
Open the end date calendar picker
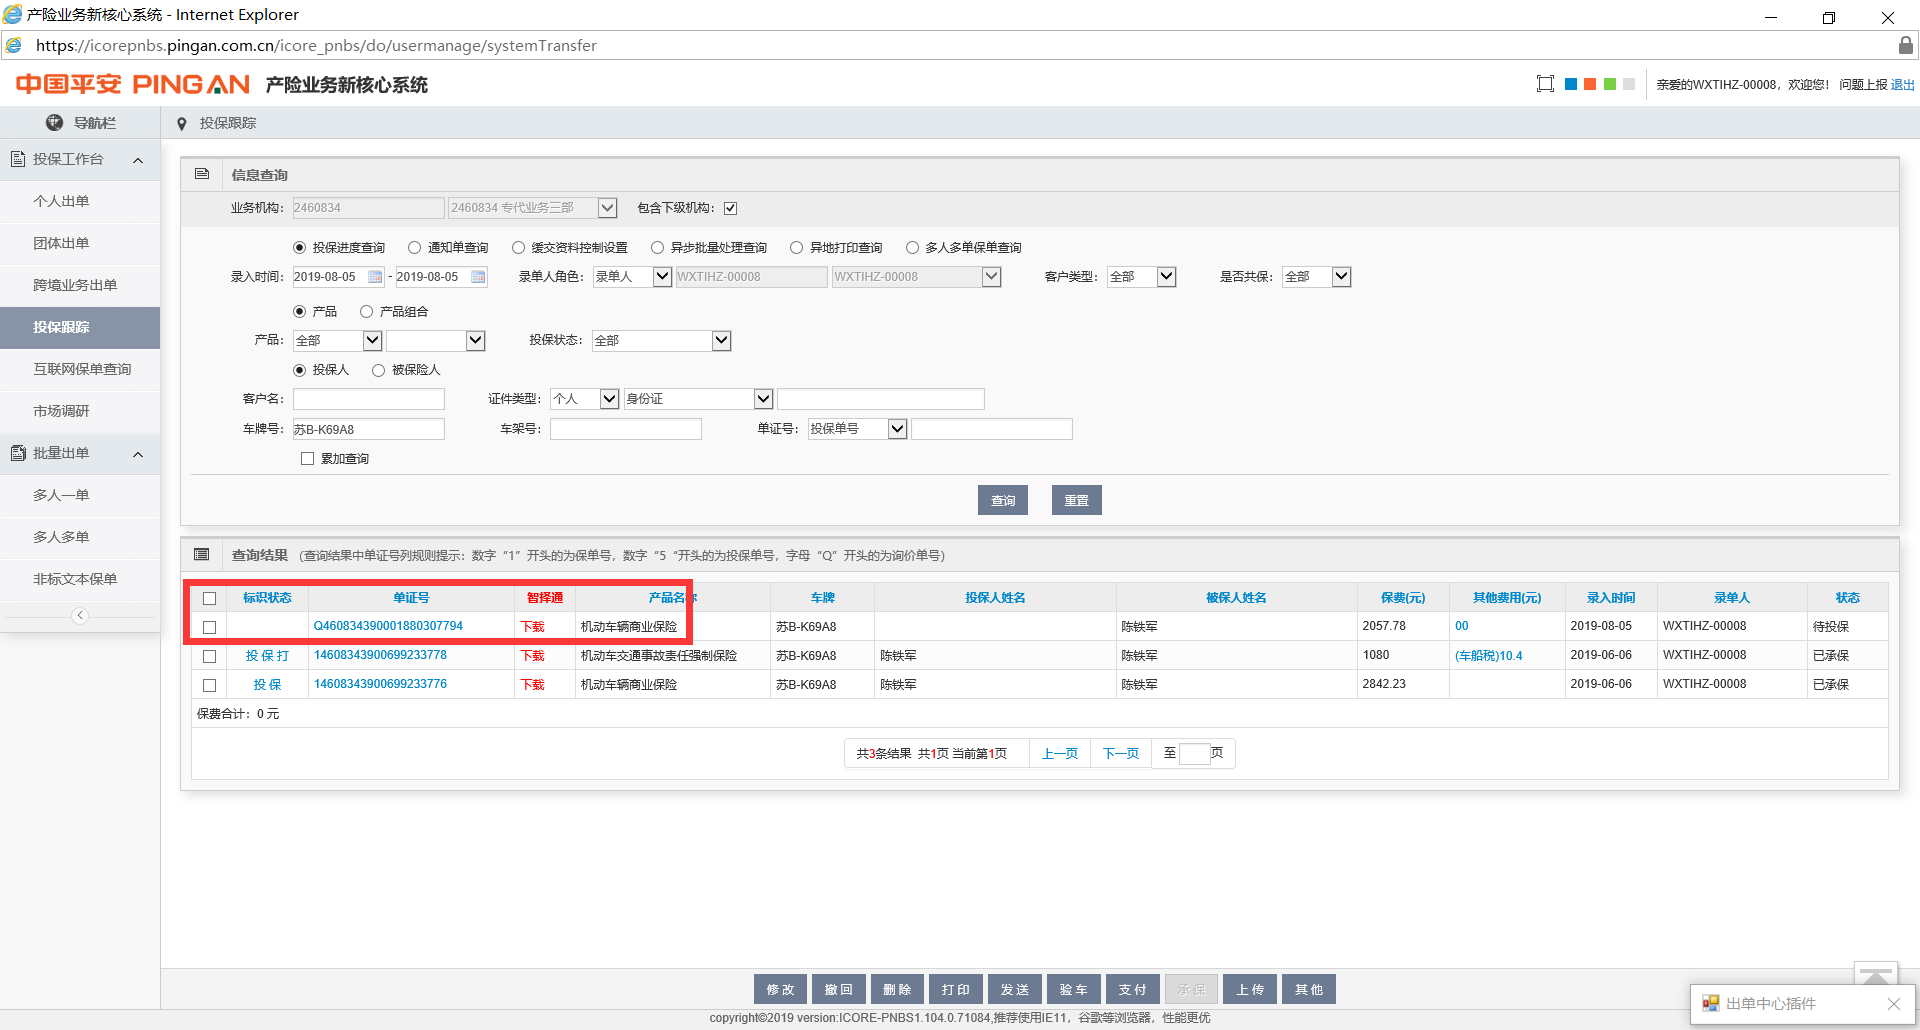pos(478,277)
